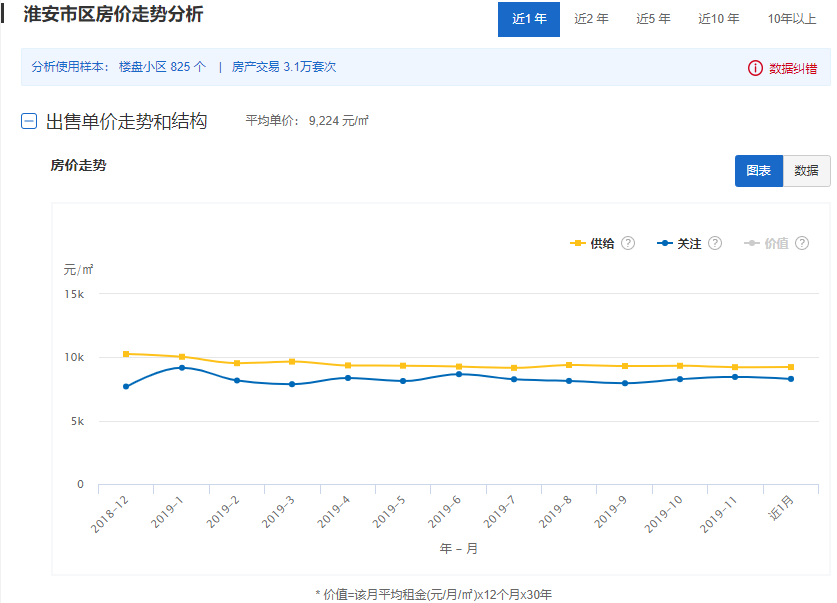Viewport: 837px width, 603px height.
Task: Switch to 近5年 time range
Action: 653,19
